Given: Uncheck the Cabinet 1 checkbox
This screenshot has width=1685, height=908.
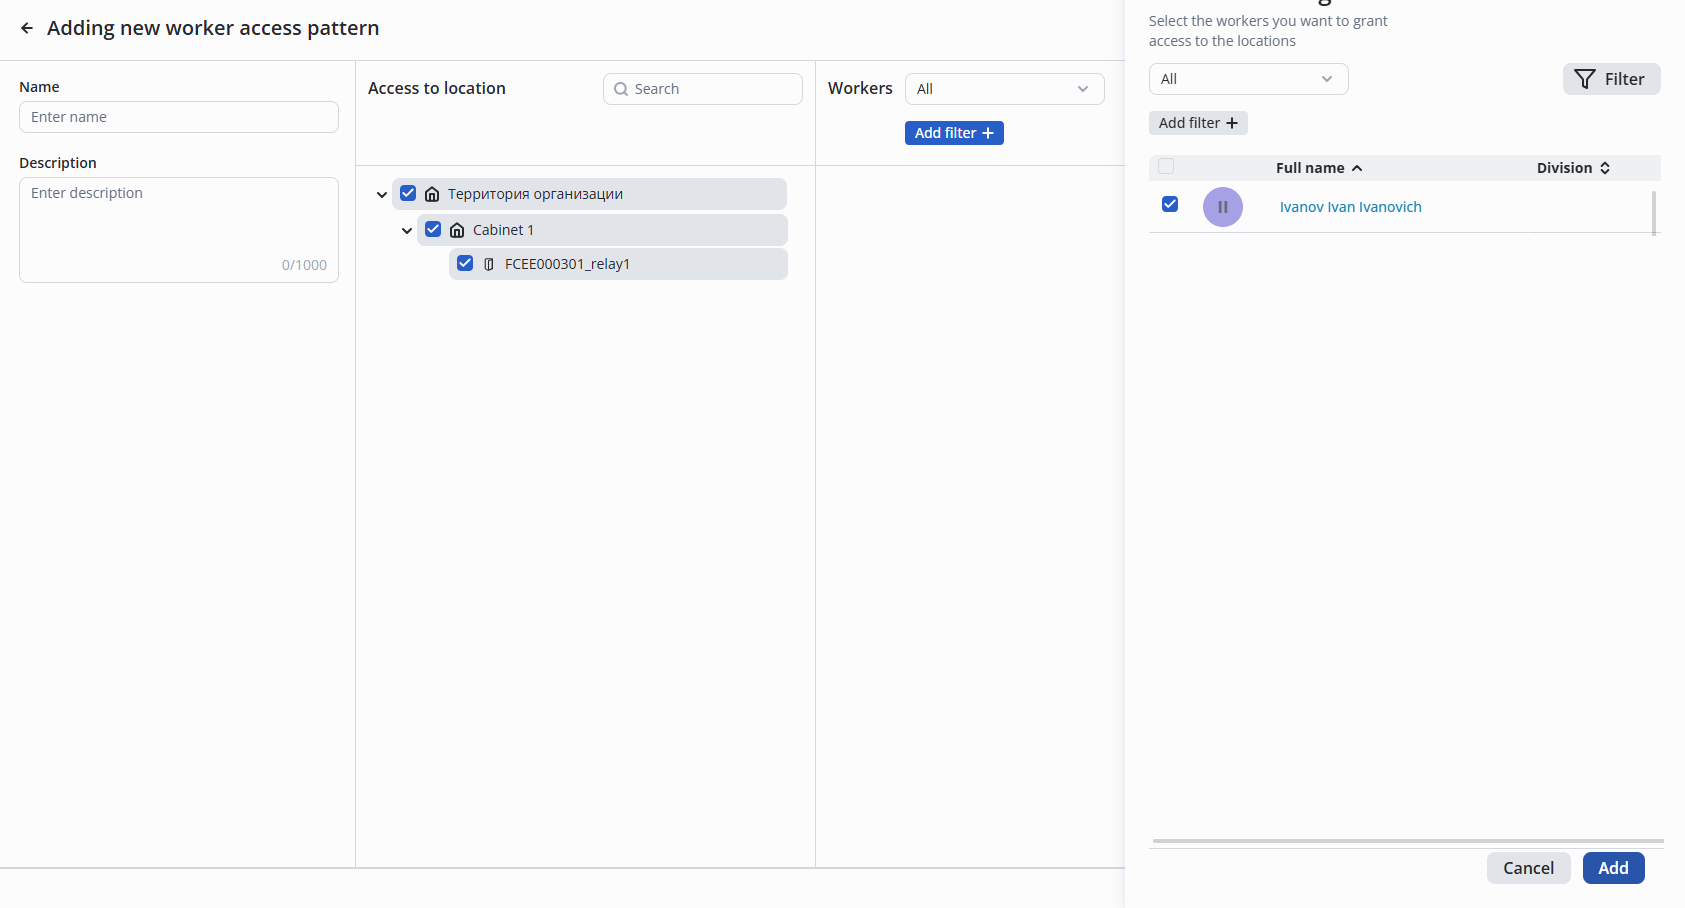Looking at the screenshot, I should pos(433,229).
